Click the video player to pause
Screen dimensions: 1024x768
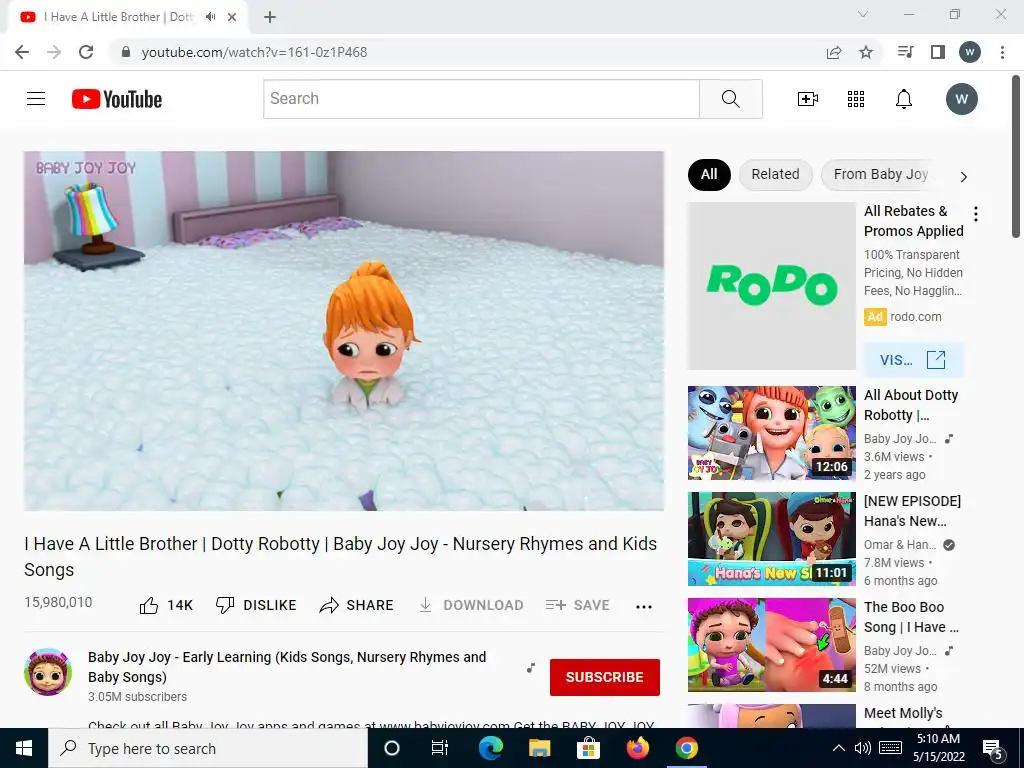click(344, 330)
